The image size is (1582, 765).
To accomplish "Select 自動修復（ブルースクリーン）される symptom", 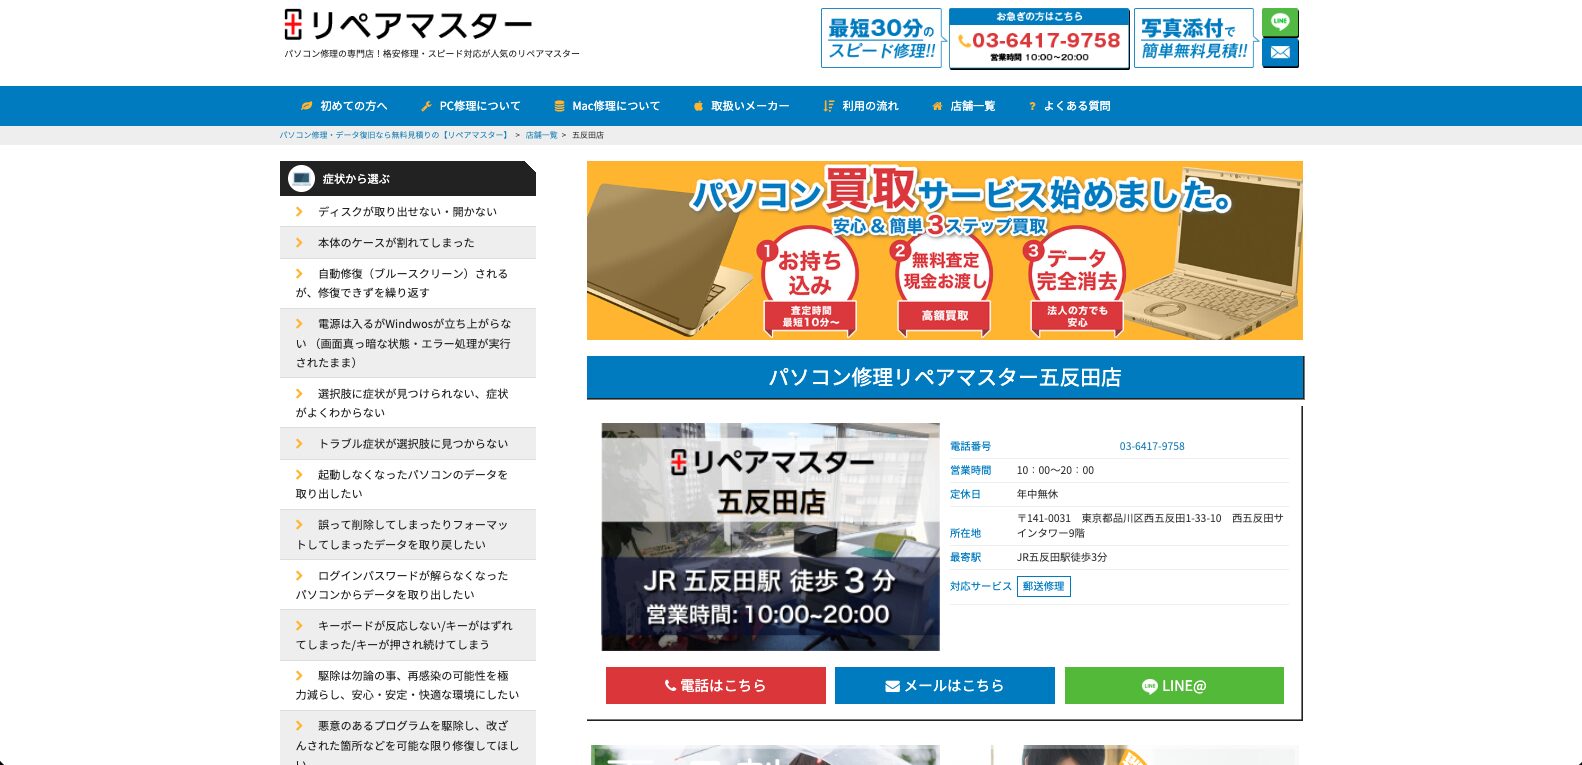I will click(x=408, y=283).
